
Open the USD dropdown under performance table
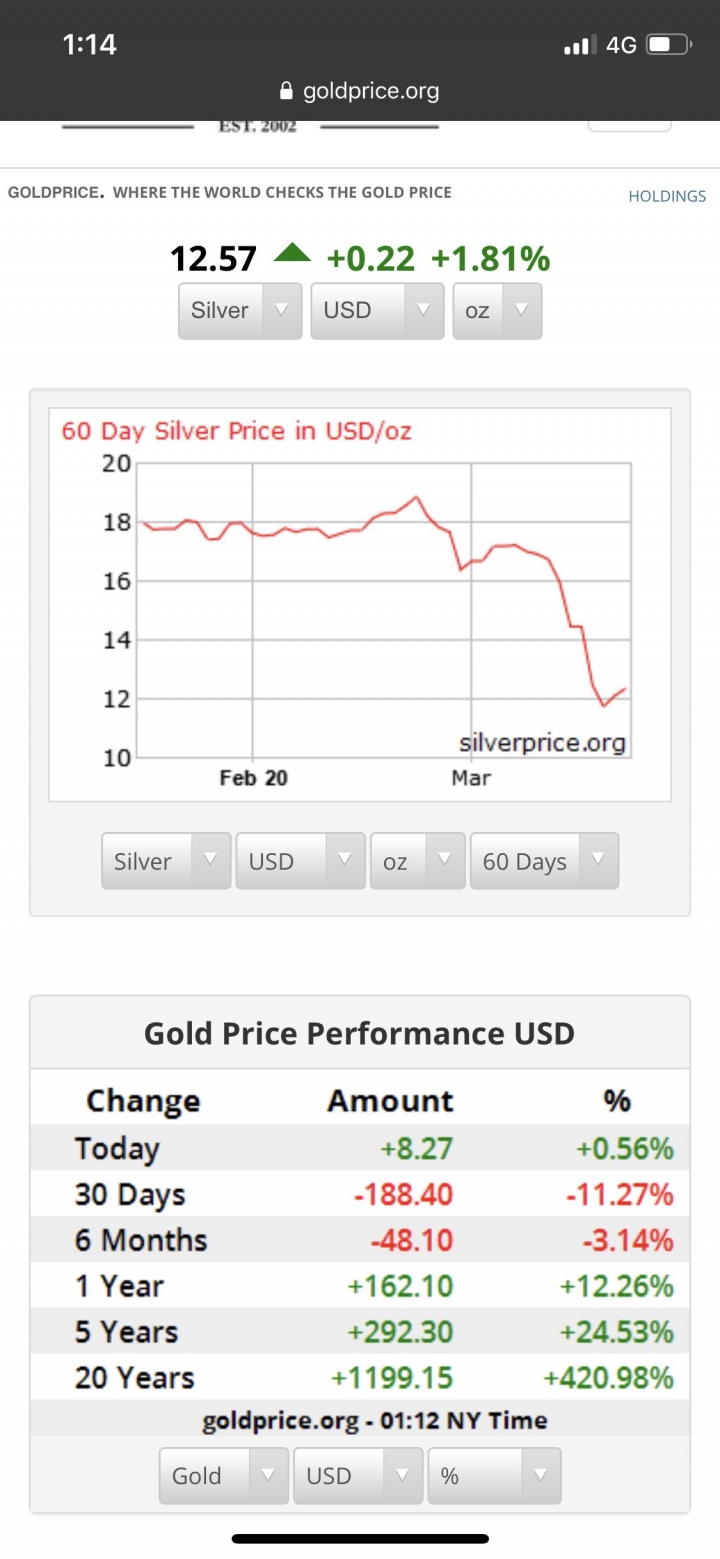point(358,1476)
